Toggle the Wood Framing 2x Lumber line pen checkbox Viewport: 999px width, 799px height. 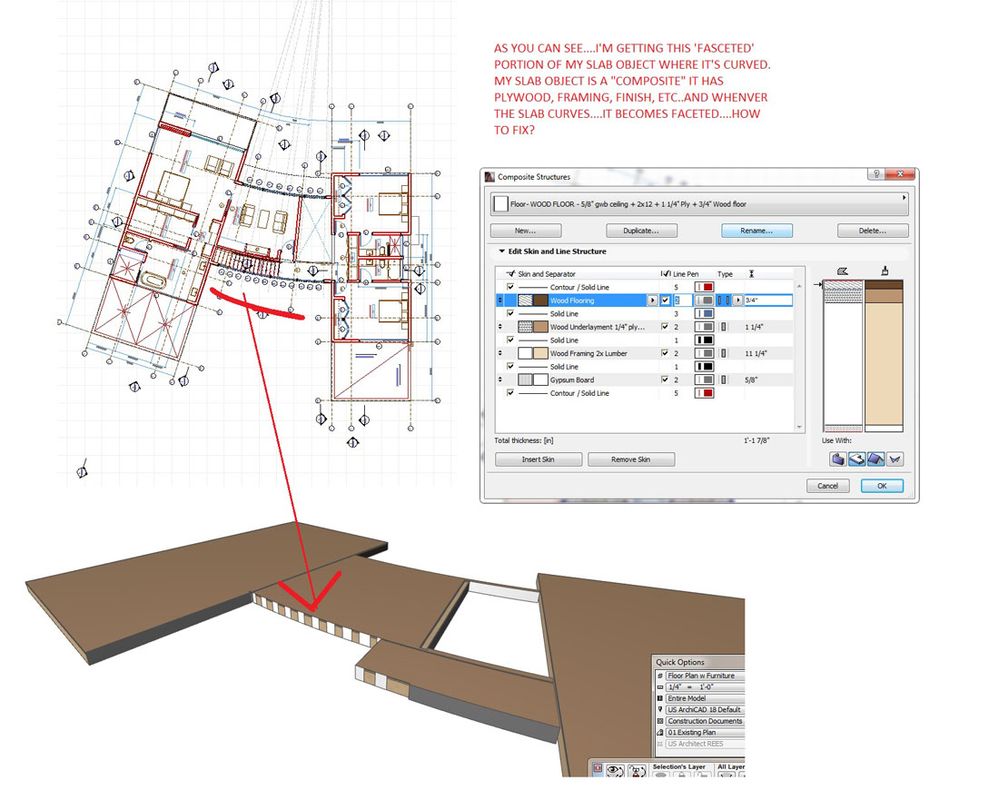pyautogui.click(x=665, y=353)
